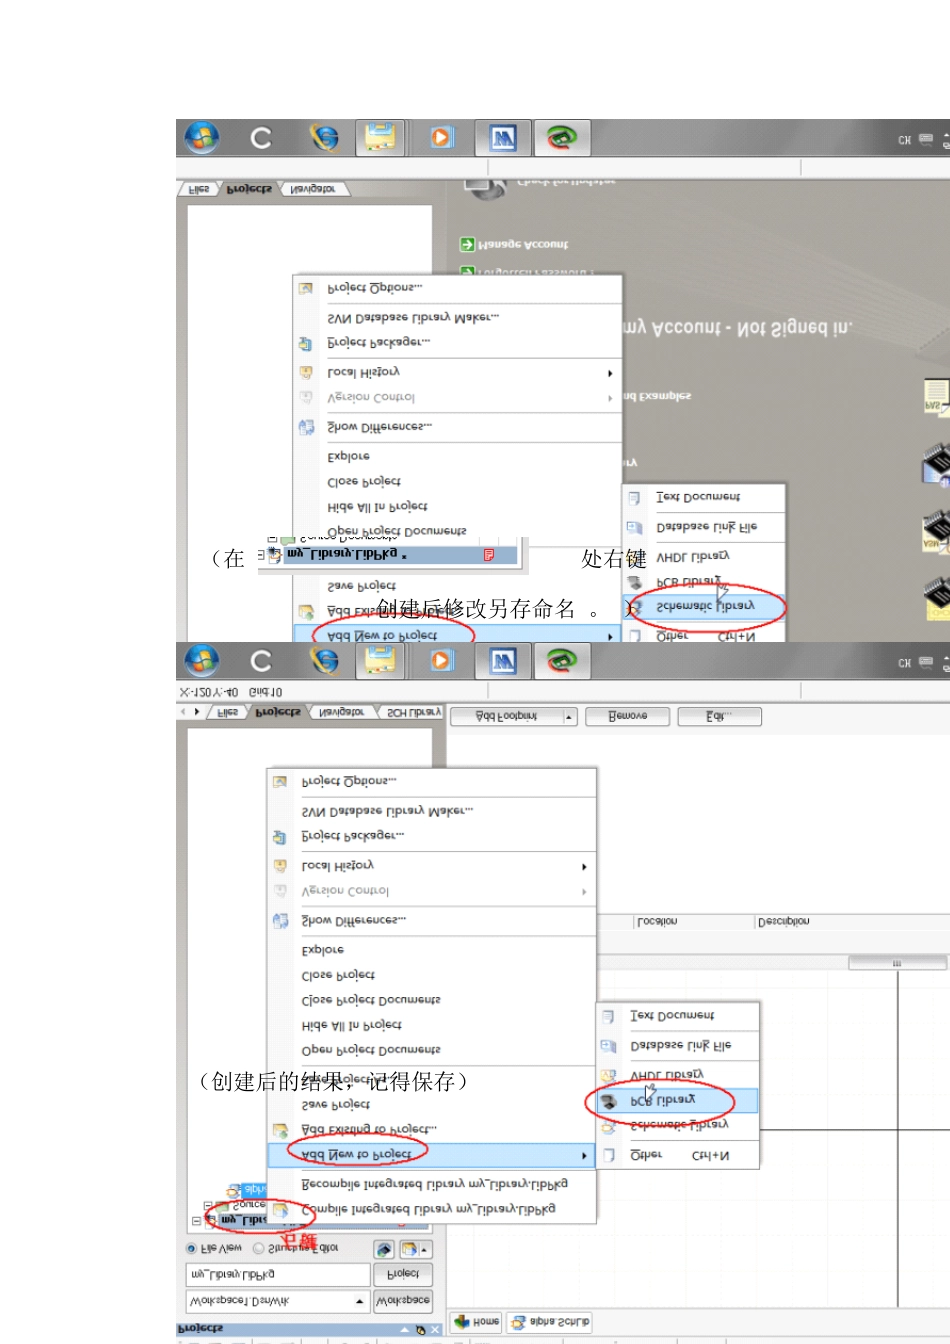Click the Schematic Library icon in the upper submenu

point(634,606)
